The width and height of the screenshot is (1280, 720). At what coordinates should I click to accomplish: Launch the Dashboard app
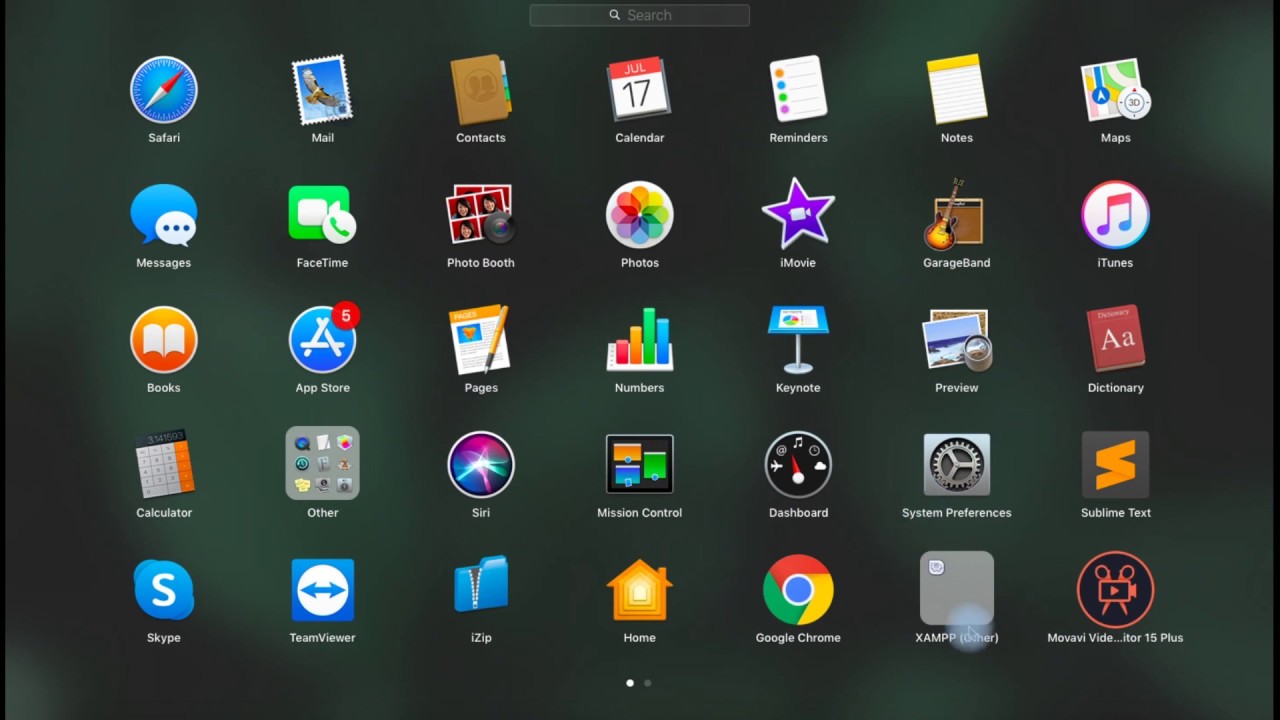pos(798,465)
